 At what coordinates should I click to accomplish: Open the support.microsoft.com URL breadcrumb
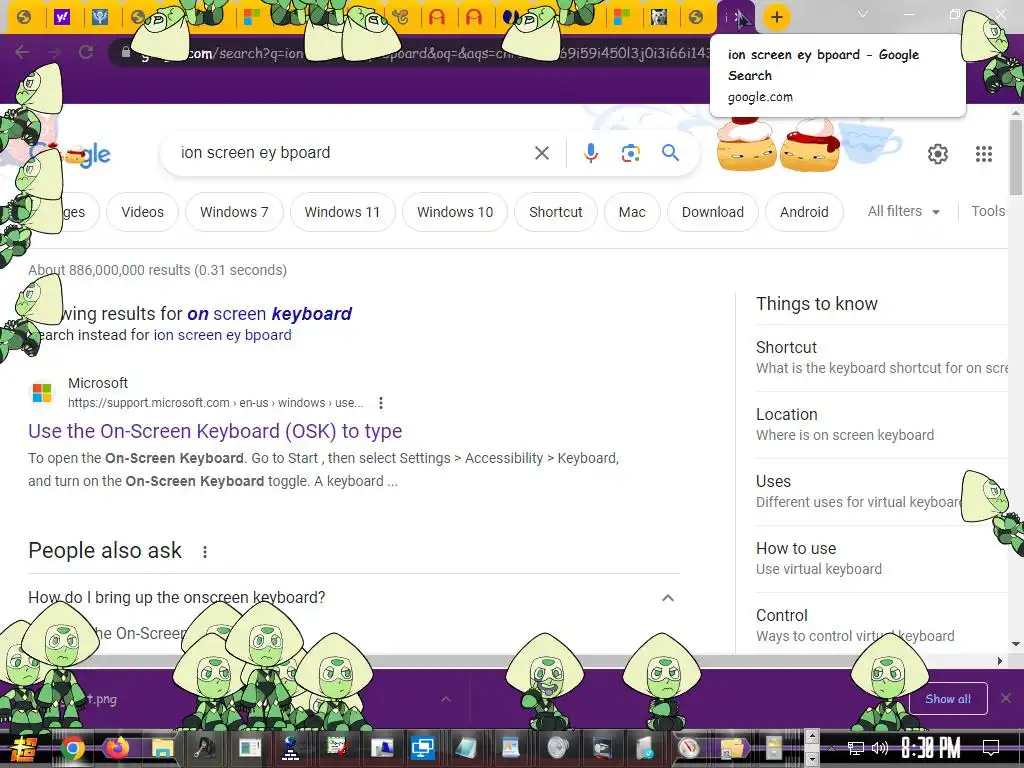pos(216,403)
